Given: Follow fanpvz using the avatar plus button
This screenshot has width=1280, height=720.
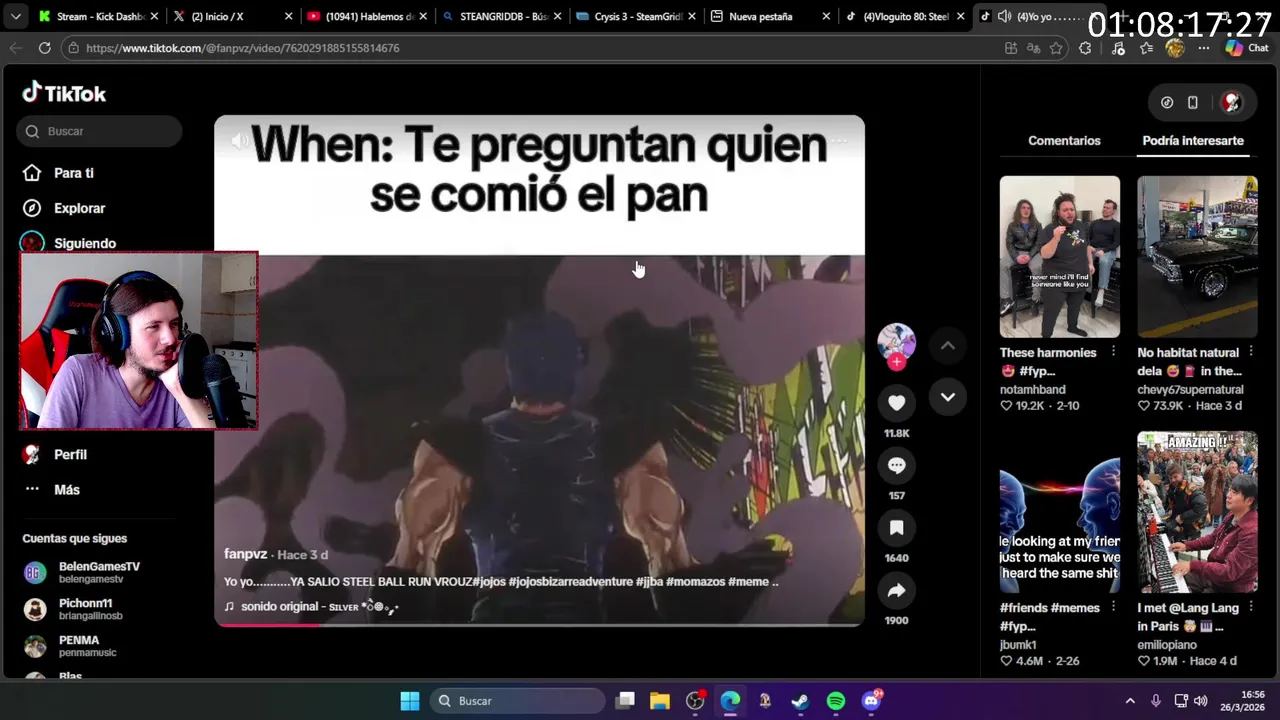Looking at the screenshot, I should click(896, 362).
